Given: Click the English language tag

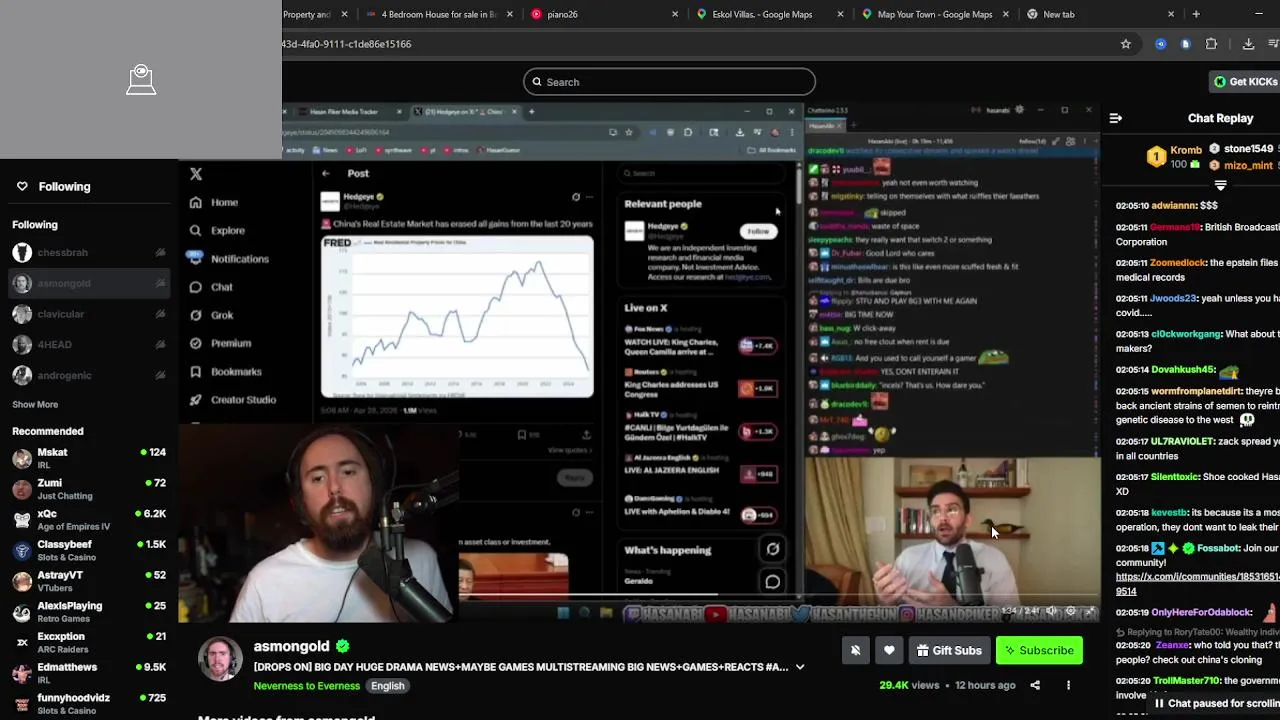Looking at the screenshot, I should click(x=388, y=686).
